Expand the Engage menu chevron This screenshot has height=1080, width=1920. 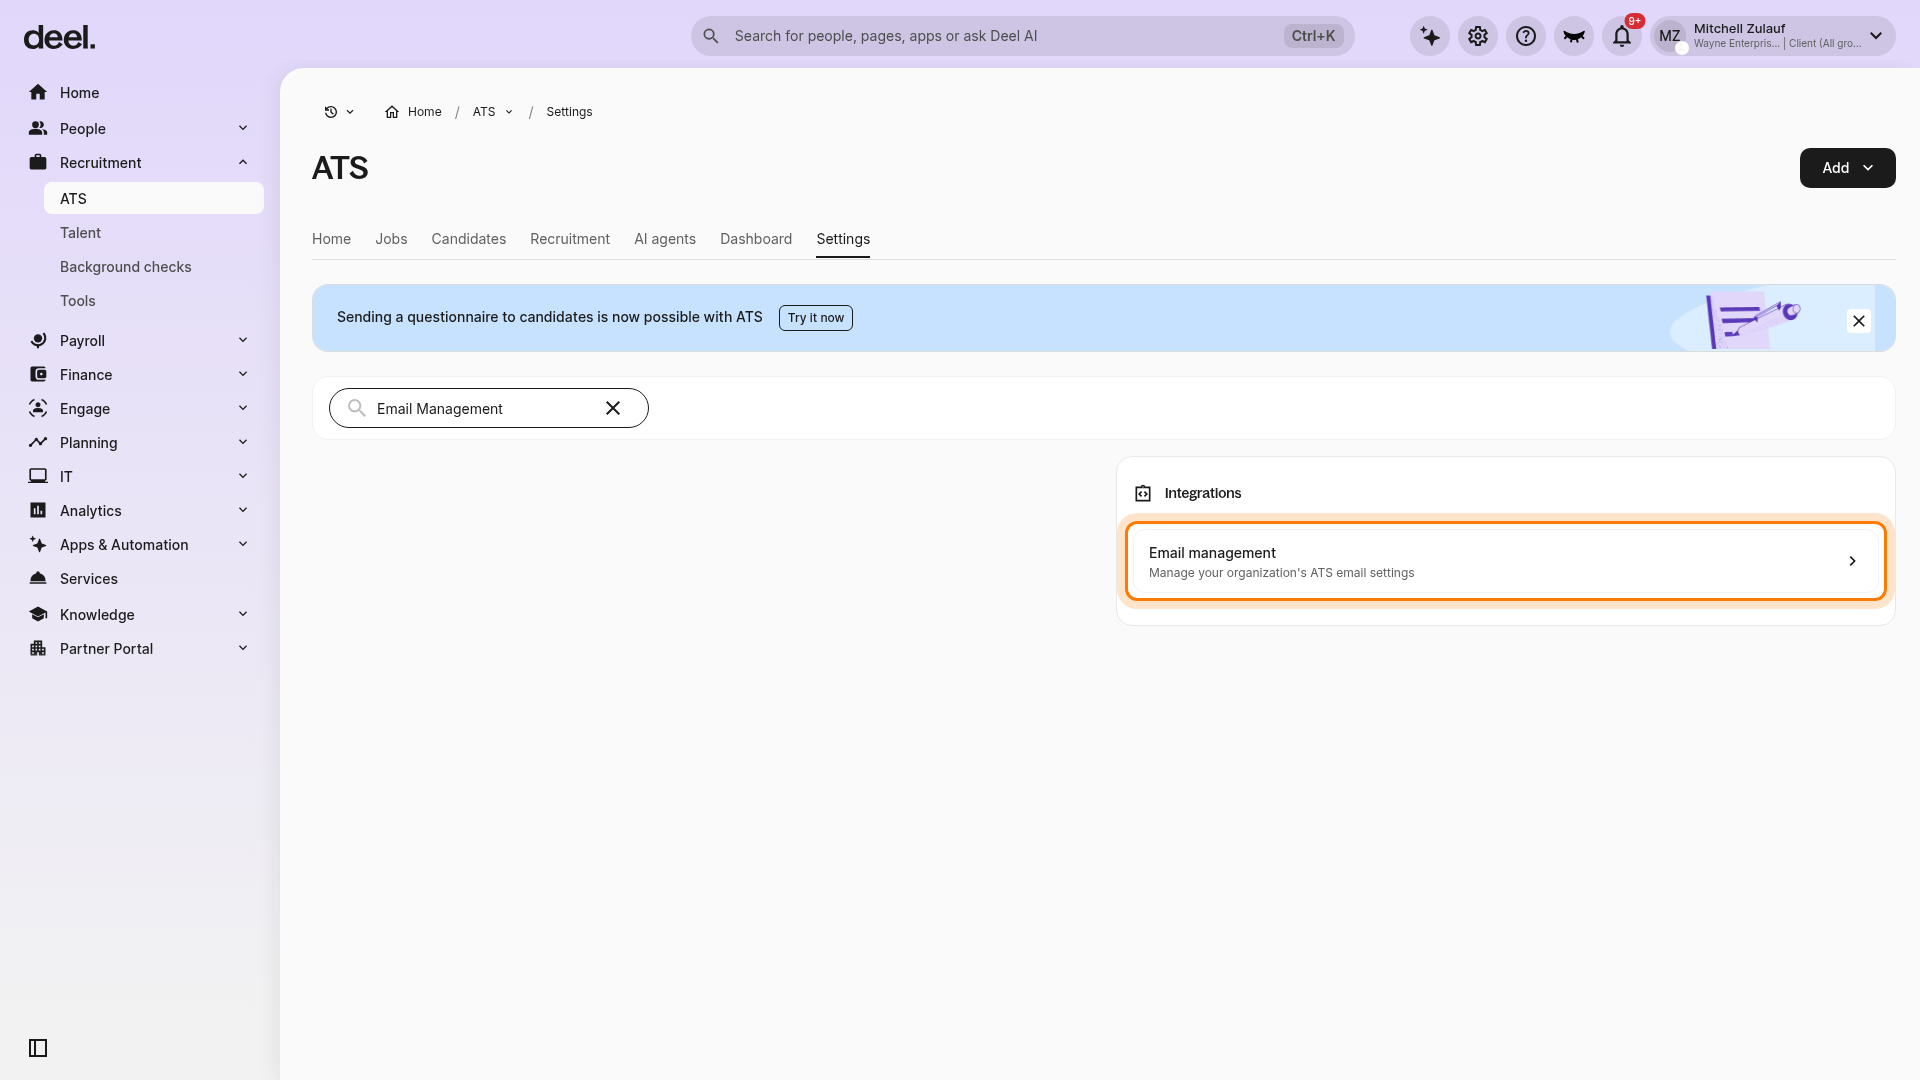point(243,408)
